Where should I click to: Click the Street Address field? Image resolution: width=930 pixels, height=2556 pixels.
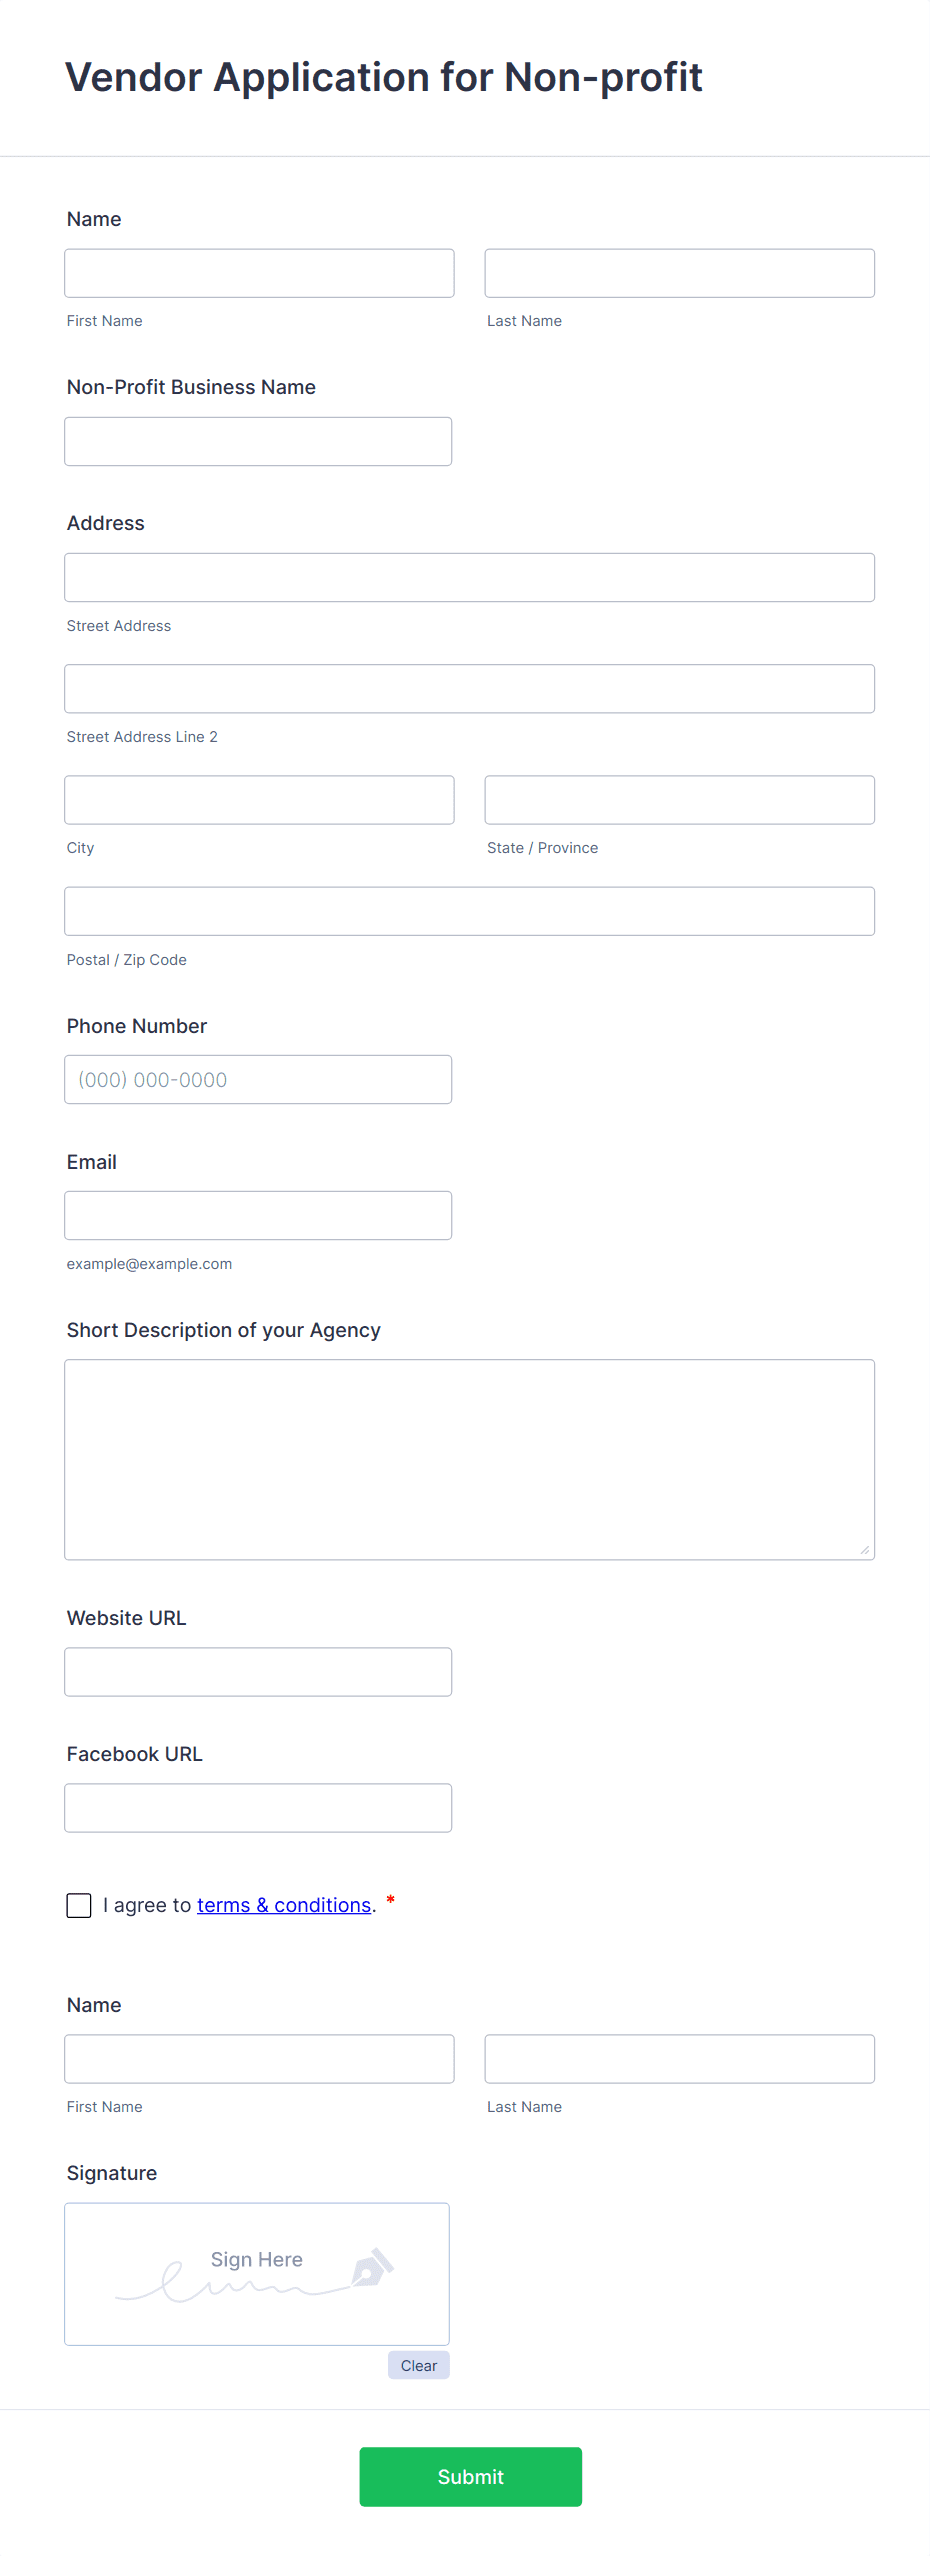pos(469,576)
